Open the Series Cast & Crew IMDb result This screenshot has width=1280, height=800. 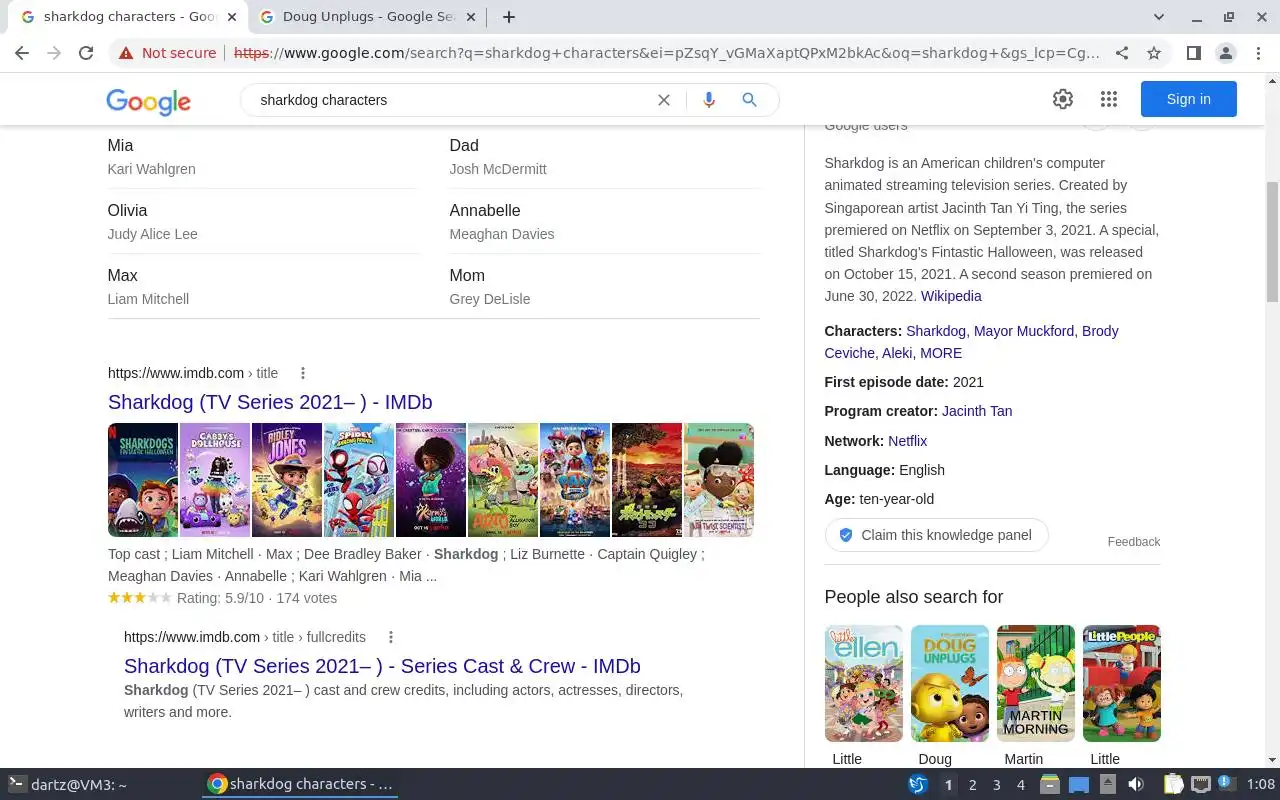click(382, 666)
